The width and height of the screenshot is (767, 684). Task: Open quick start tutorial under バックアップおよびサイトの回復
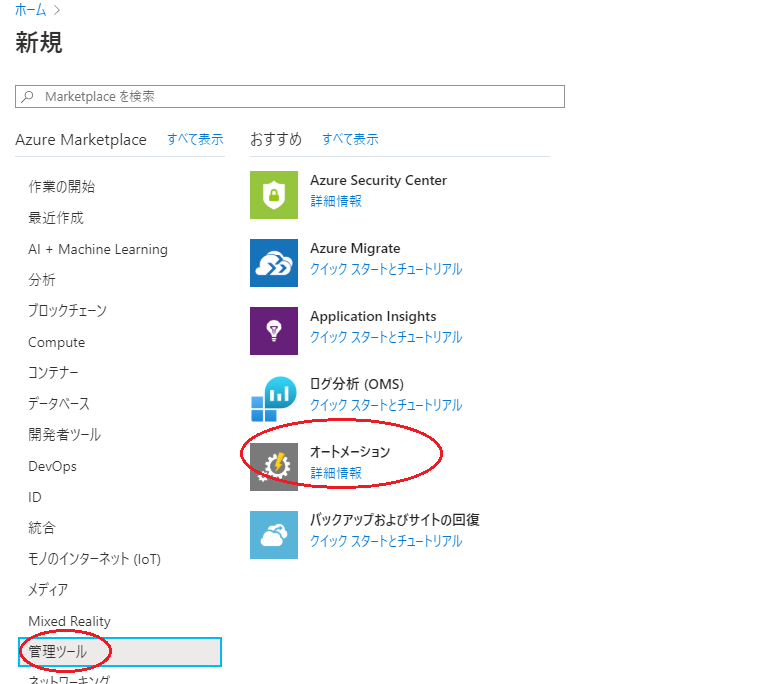pos(386,541)
